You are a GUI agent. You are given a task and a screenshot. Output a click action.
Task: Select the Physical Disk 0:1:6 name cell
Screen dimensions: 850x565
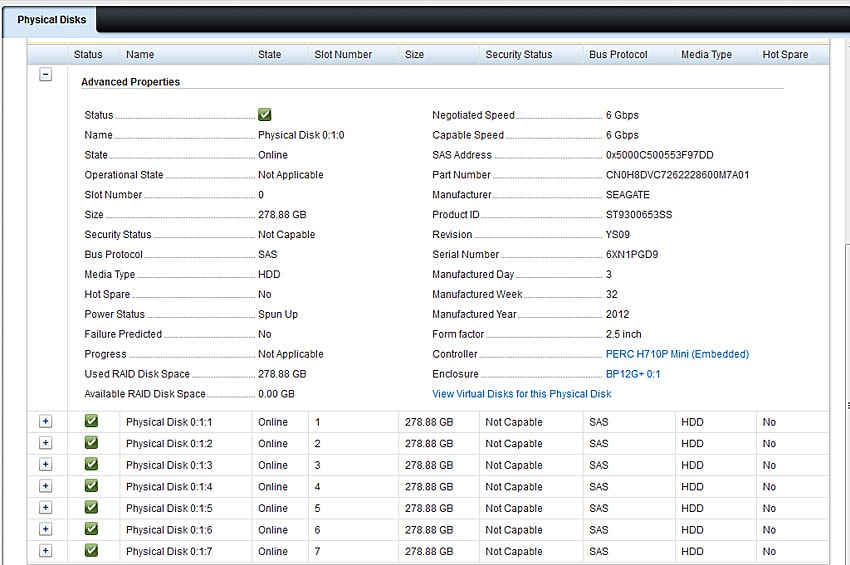coord(186,530)
